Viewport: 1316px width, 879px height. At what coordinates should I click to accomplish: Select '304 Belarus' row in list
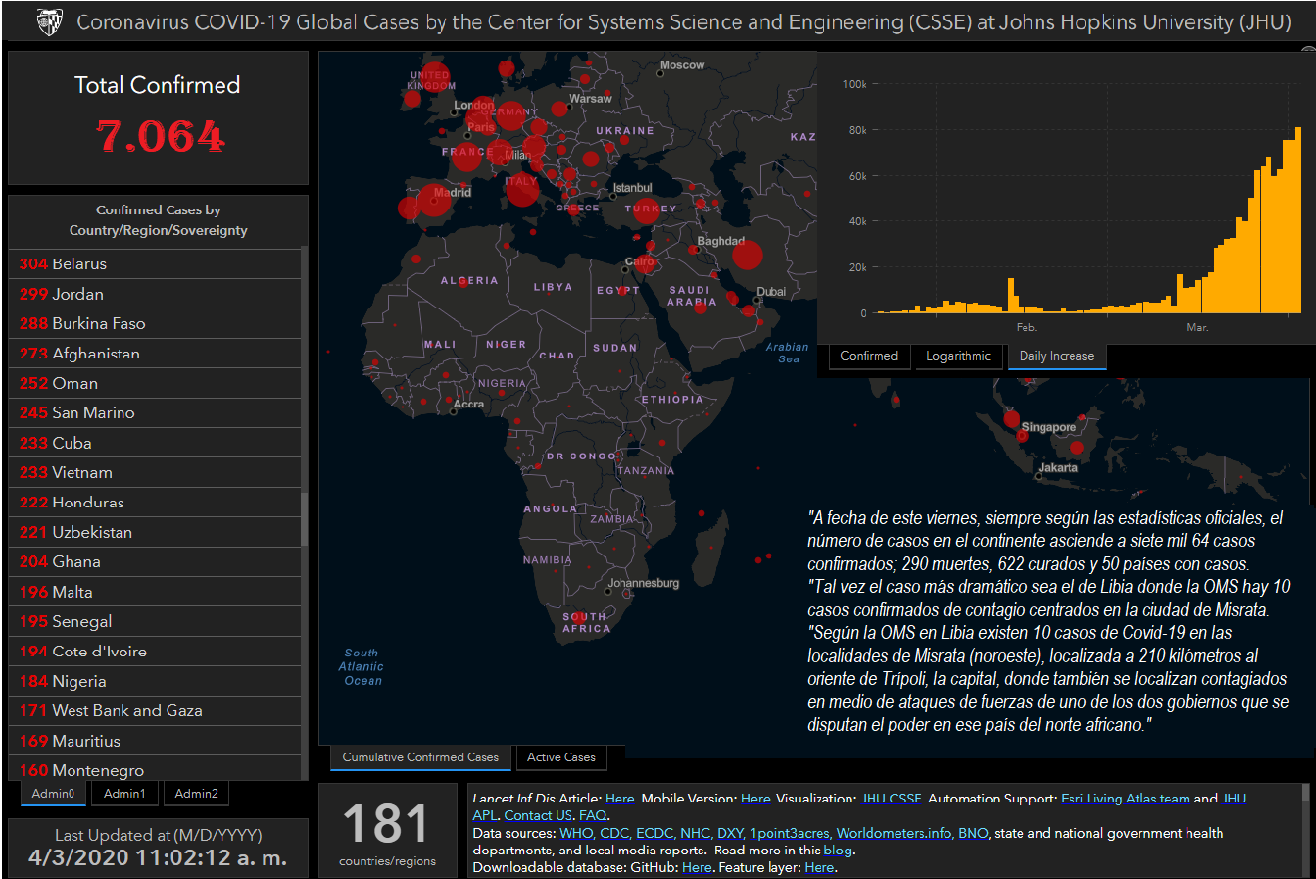point(155,264)
